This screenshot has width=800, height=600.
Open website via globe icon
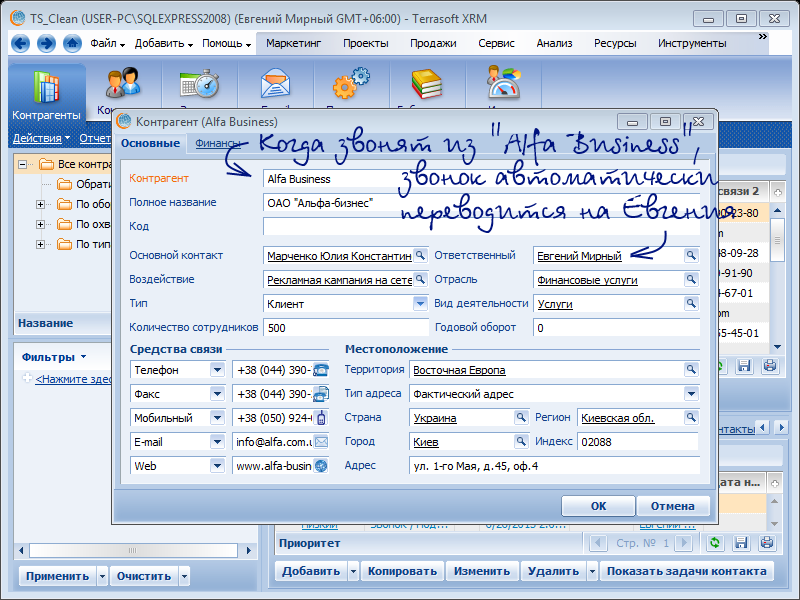[320, 465]
